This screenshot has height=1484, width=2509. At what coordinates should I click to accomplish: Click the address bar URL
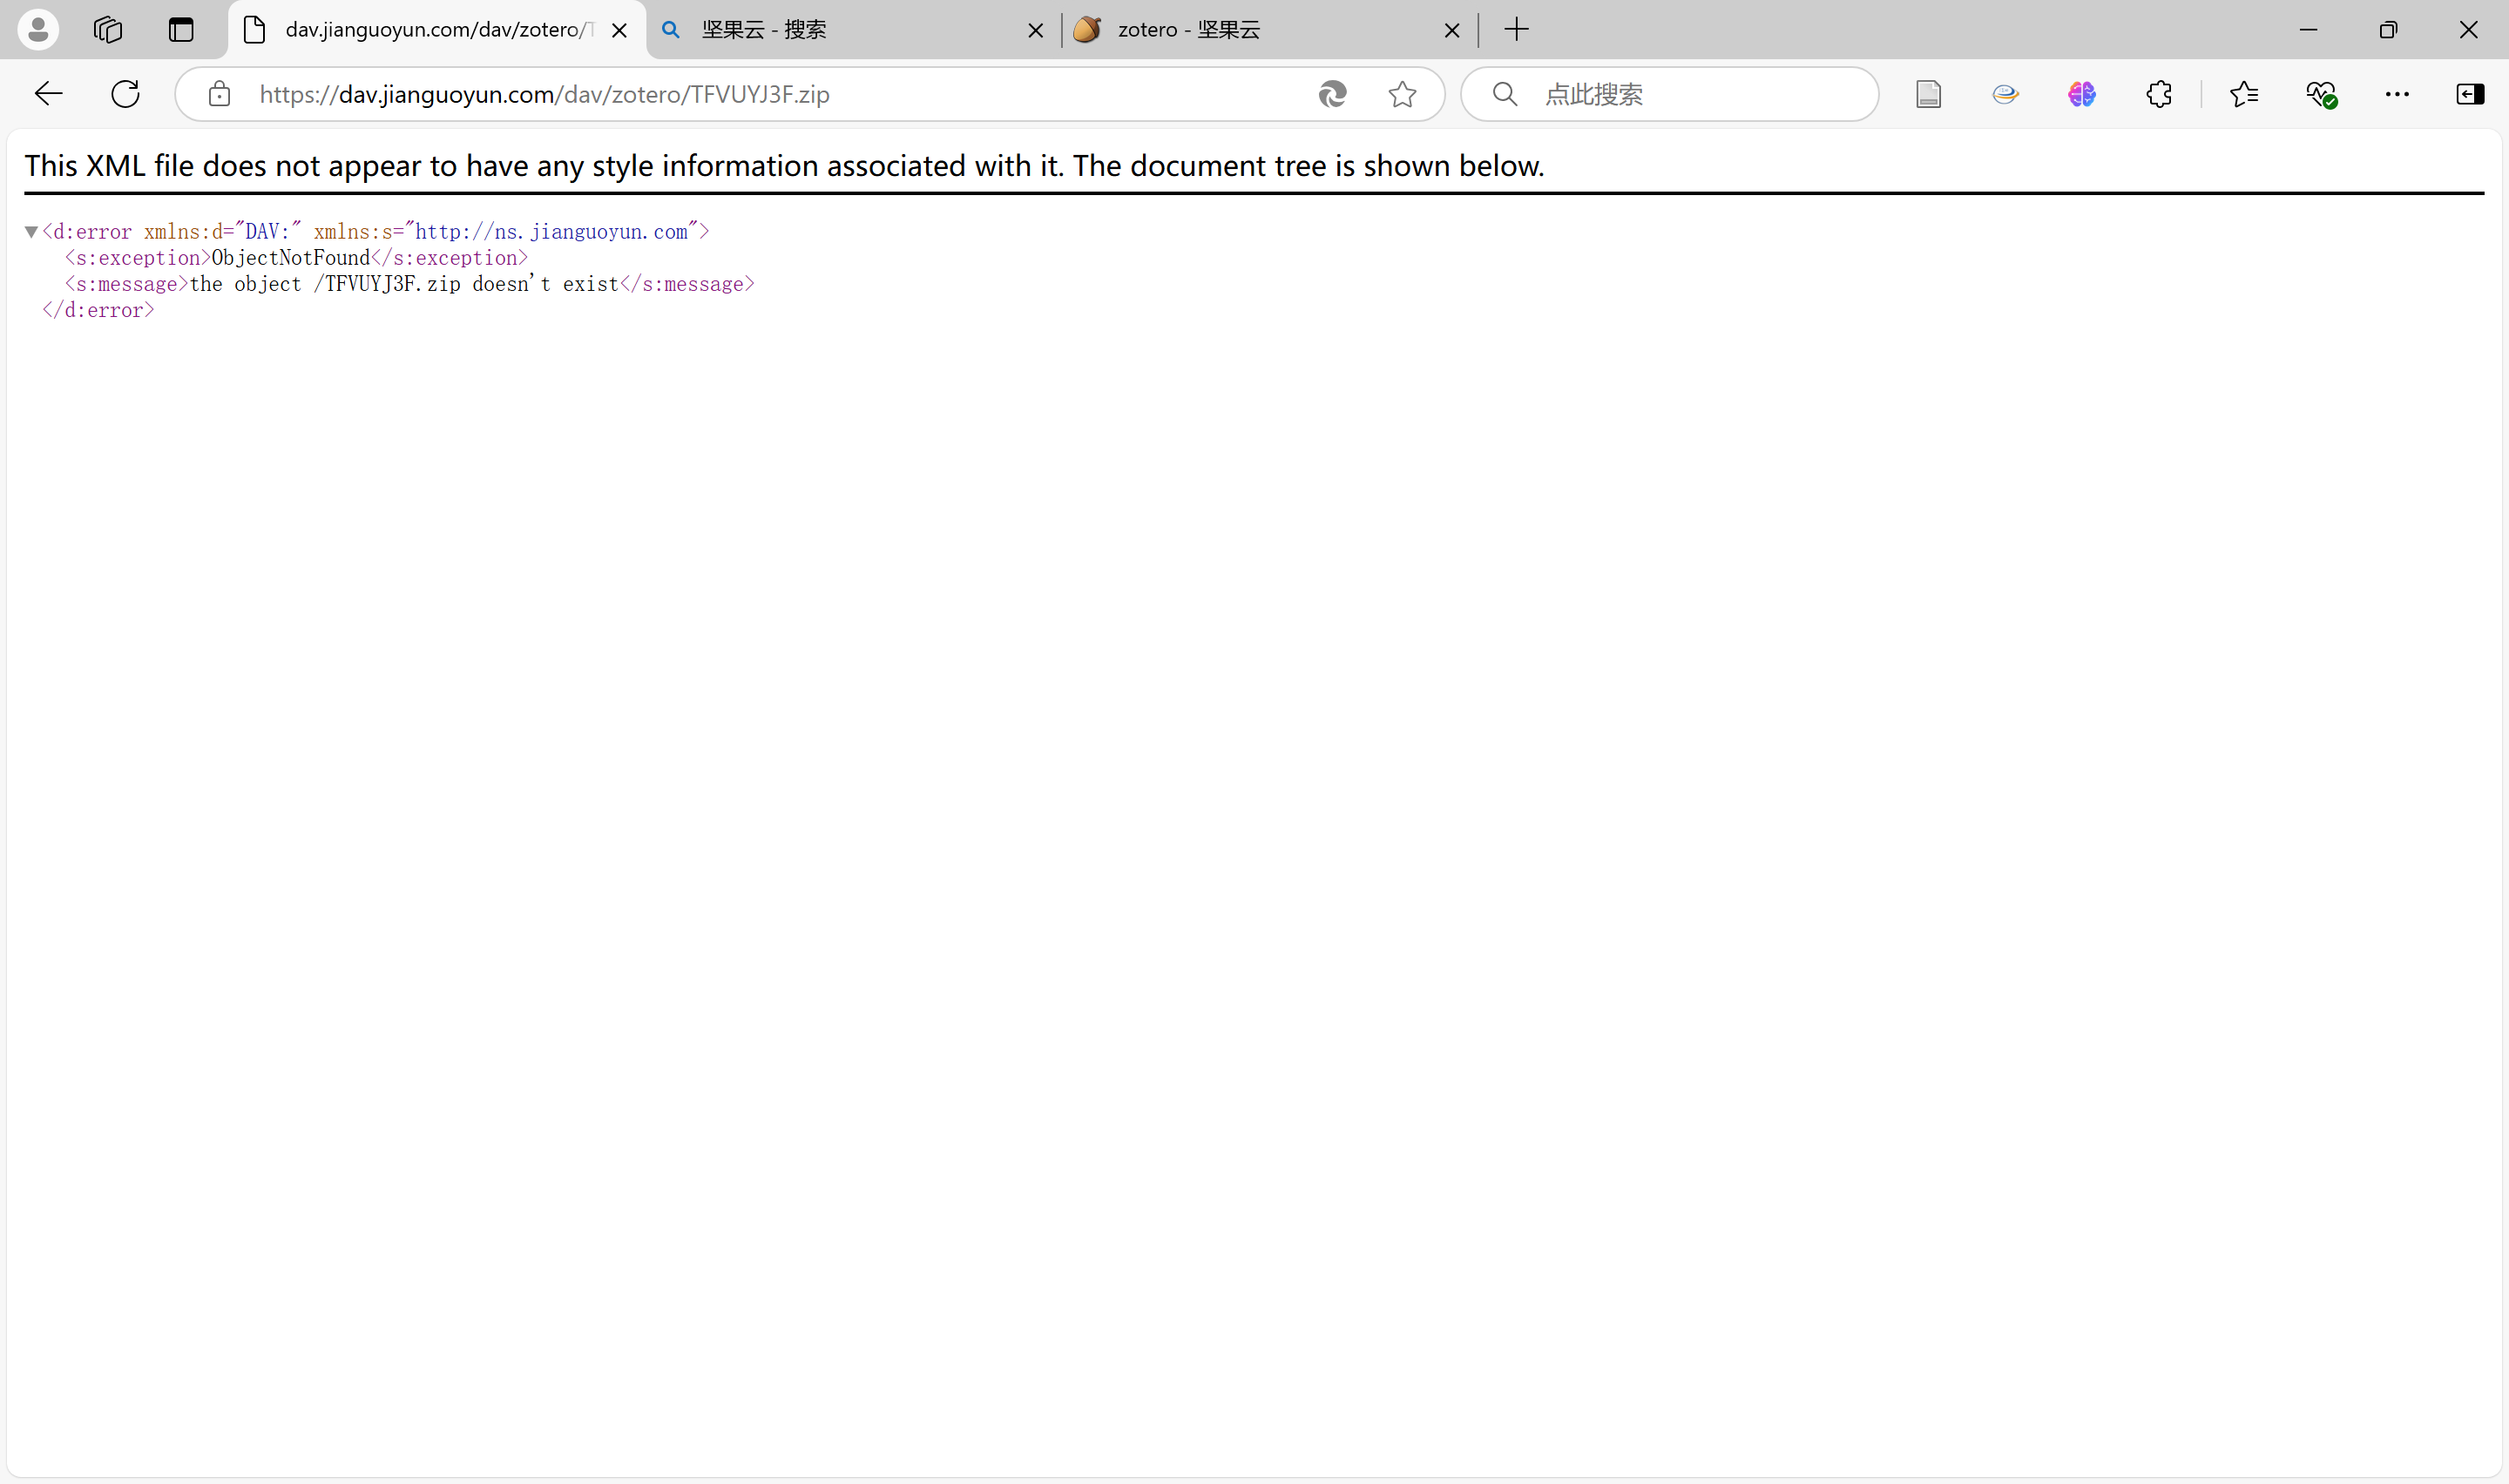point(700,94)
